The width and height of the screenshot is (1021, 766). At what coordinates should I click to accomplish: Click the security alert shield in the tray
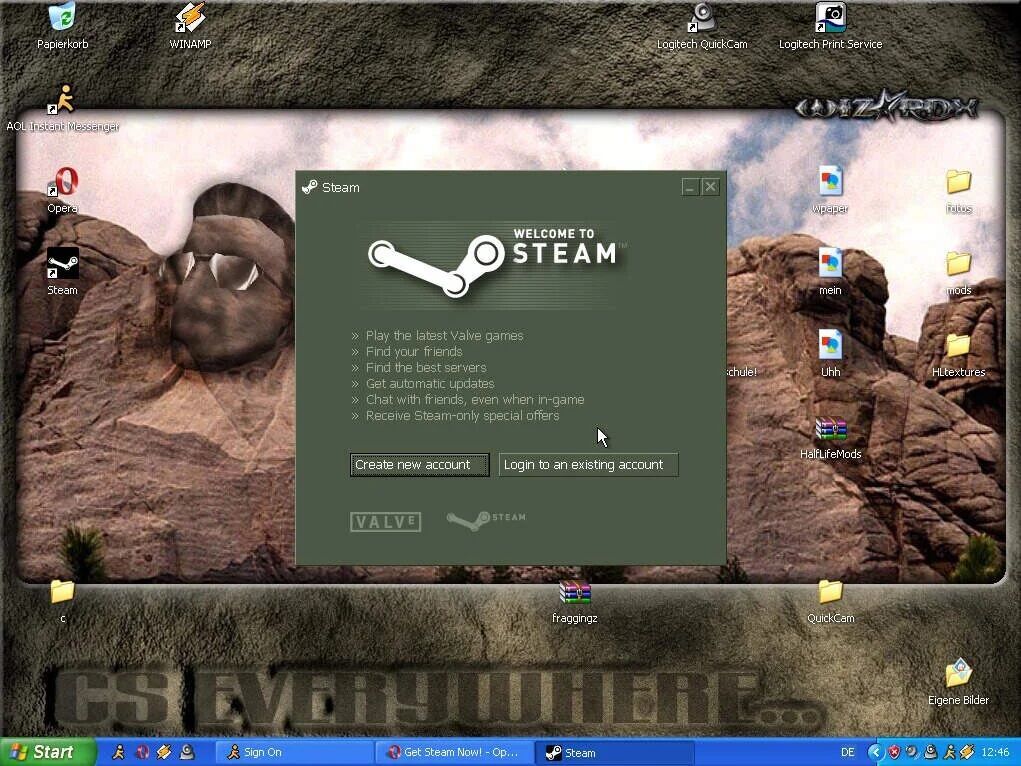tap(893, 751)
